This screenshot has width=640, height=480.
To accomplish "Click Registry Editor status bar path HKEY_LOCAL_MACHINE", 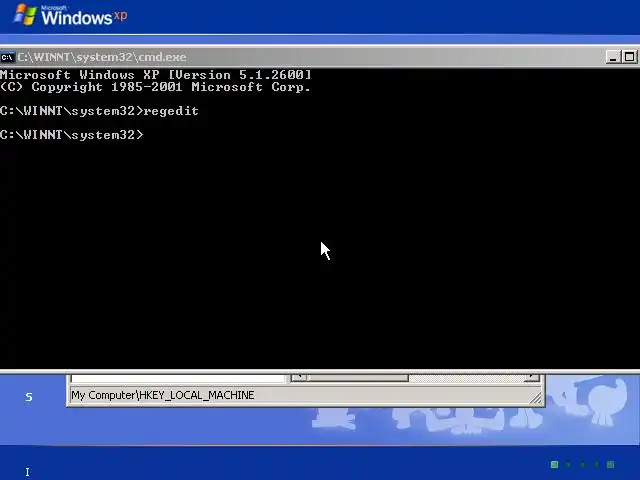I will point(163,395).
